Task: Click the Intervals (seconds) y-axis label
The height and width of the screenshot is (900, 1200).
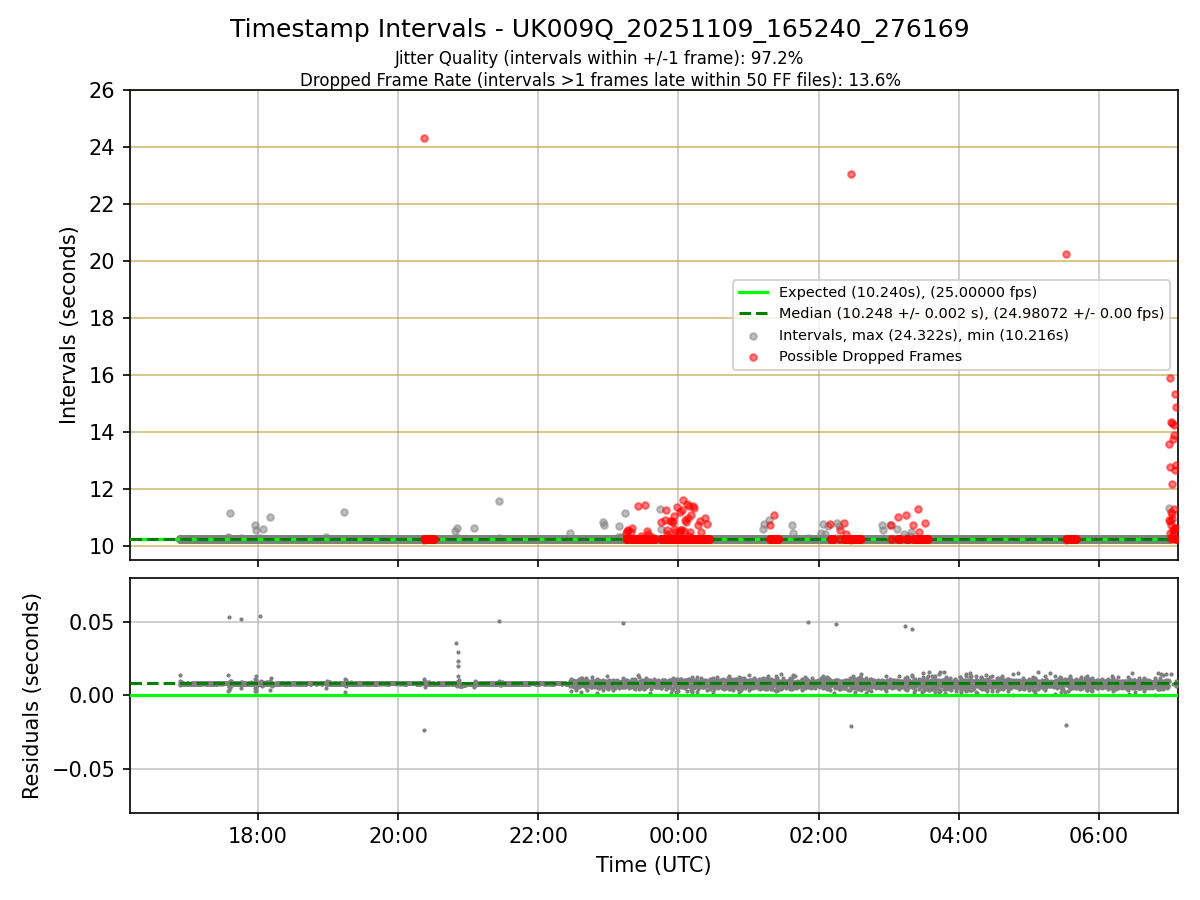Action: tap(69, 325)
